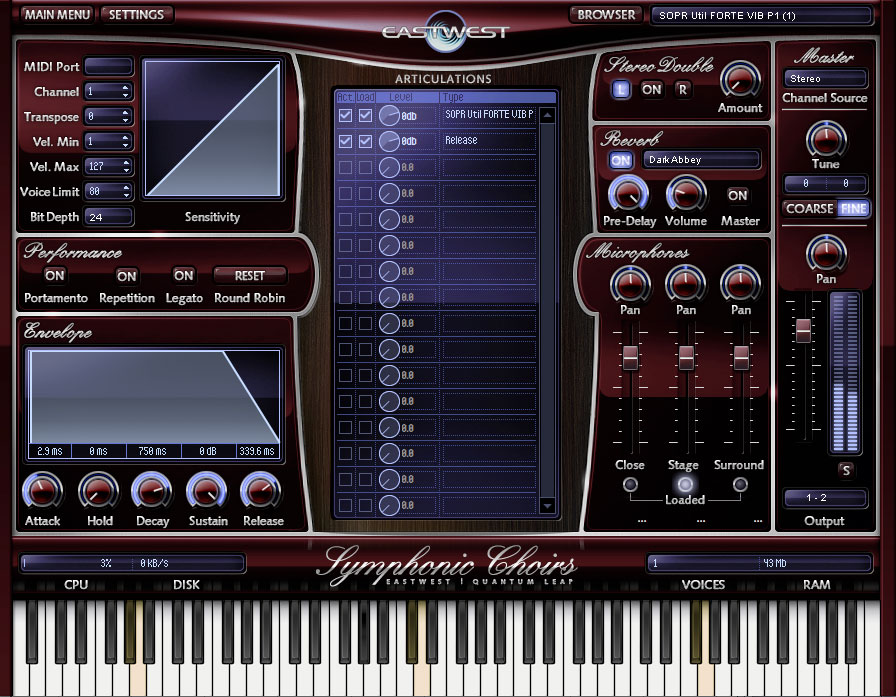
Task: Click the Reverb Volume knob
Action: 685,194
